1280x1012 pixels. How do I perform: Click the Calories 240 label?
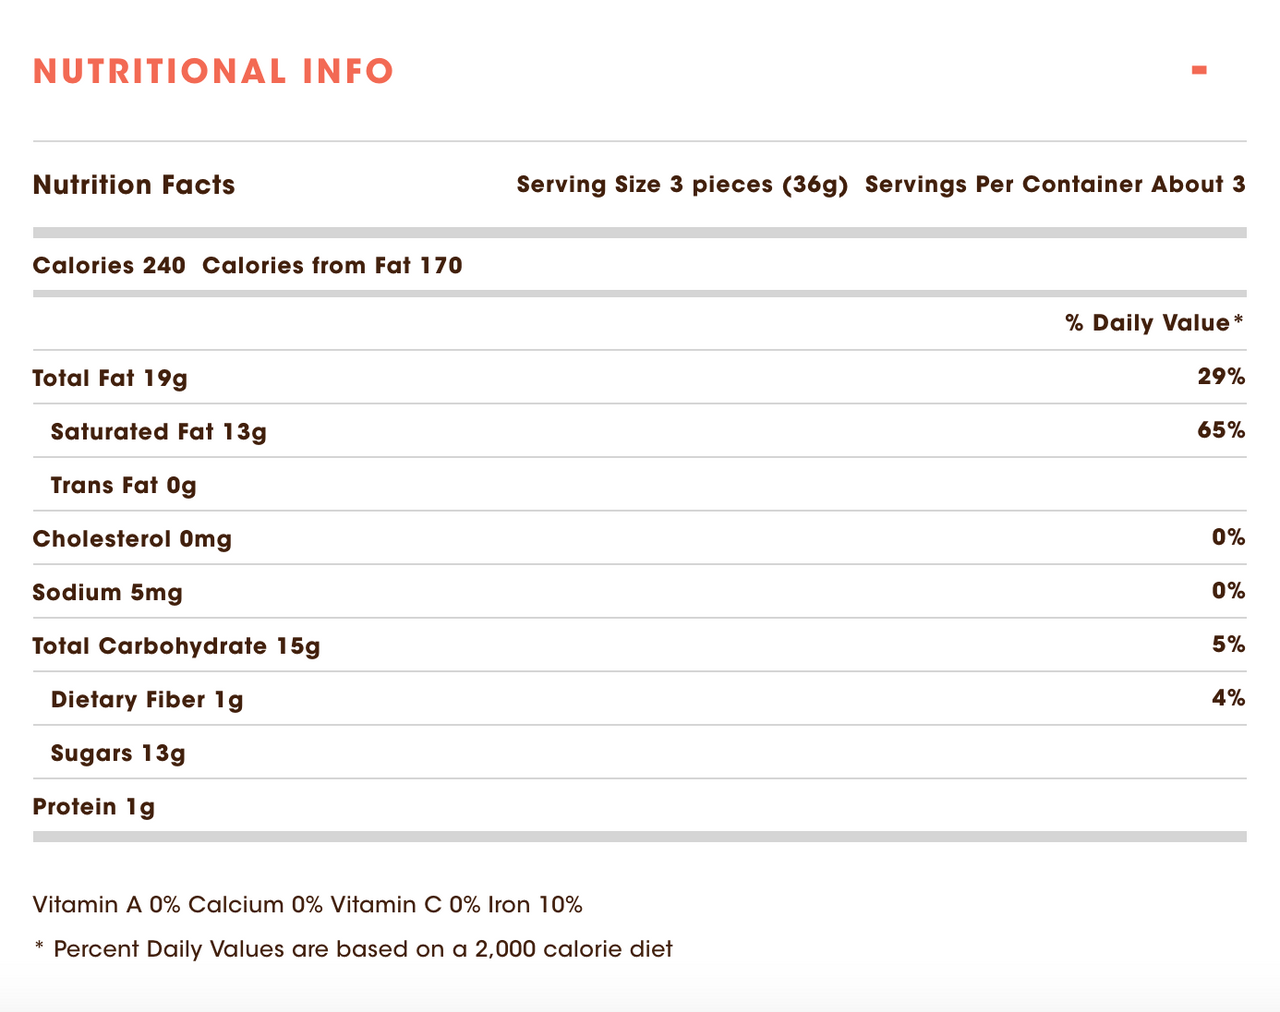pos(109,266)
